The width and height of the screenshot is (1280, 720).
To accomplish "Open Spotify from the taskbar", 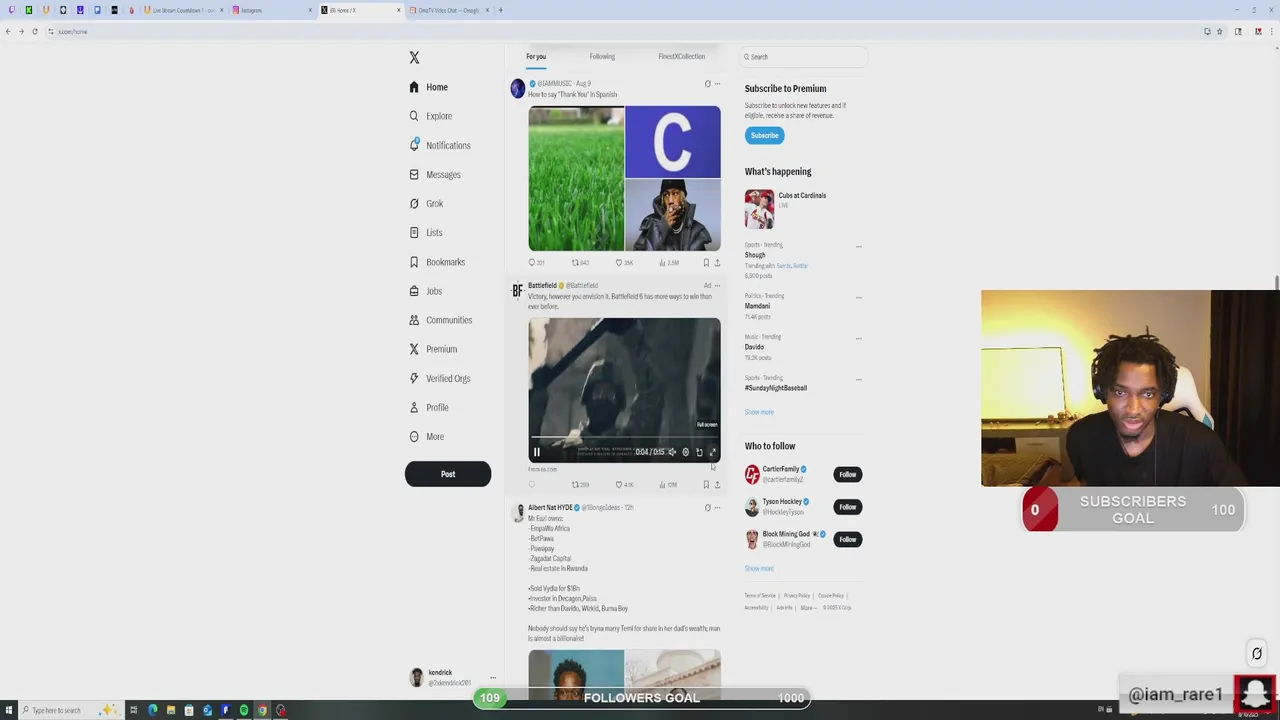I will (243, 710).
